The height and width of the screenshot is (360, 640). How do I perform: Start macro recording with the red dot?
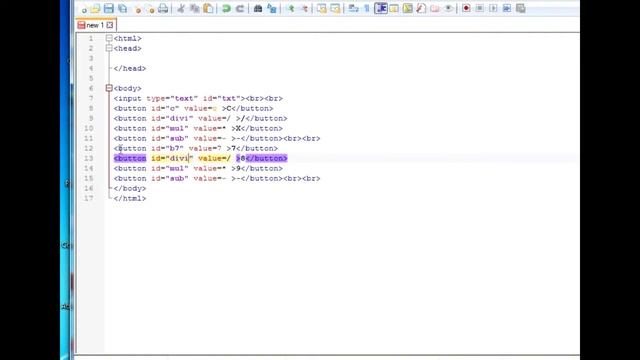click(466, 8)
